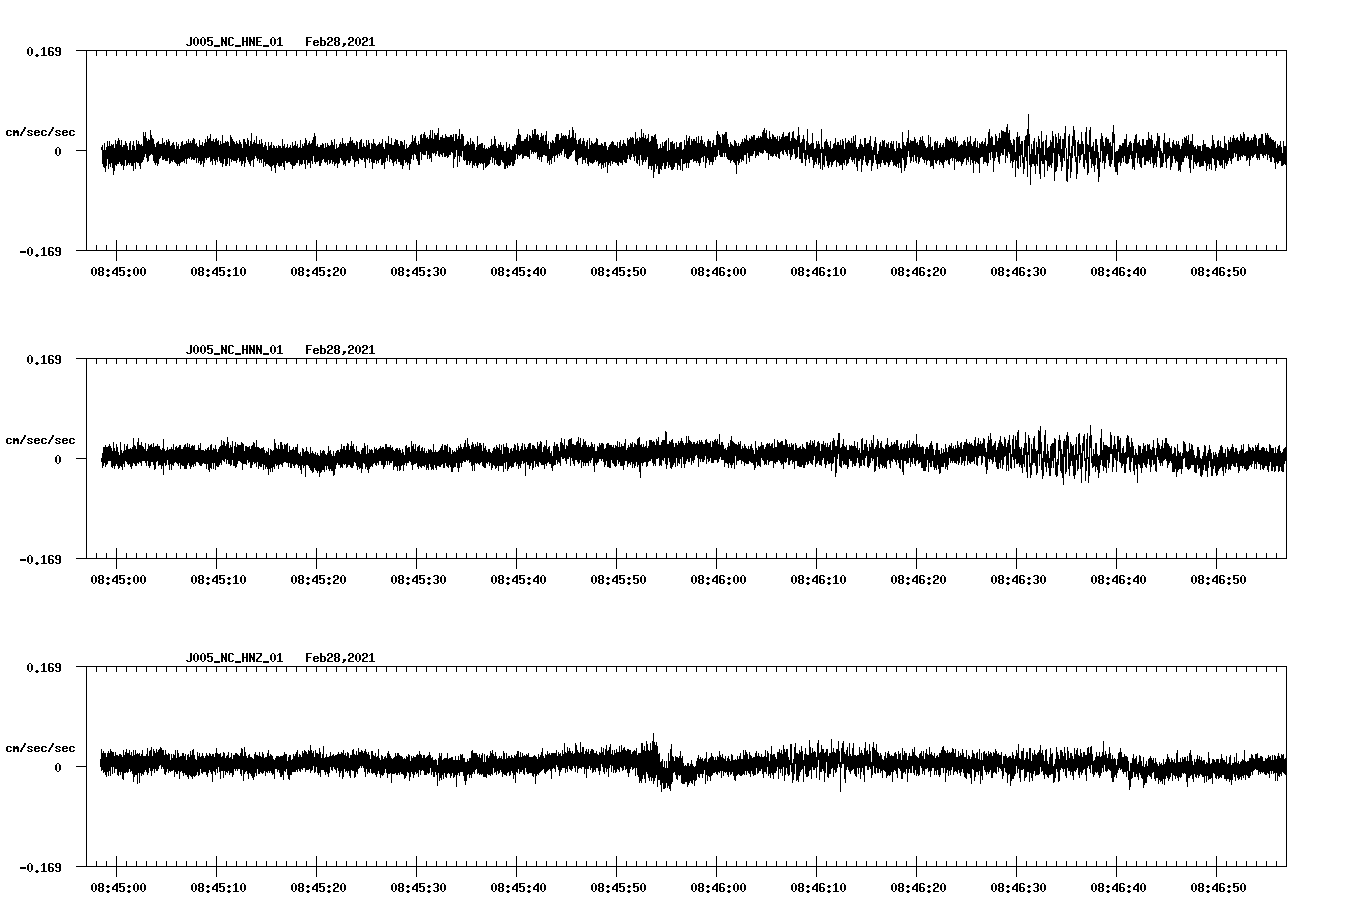Click the 08:46:50 label on bottom plot axis
This screenshot has width=1358, height=924.
pos(1218,885)
